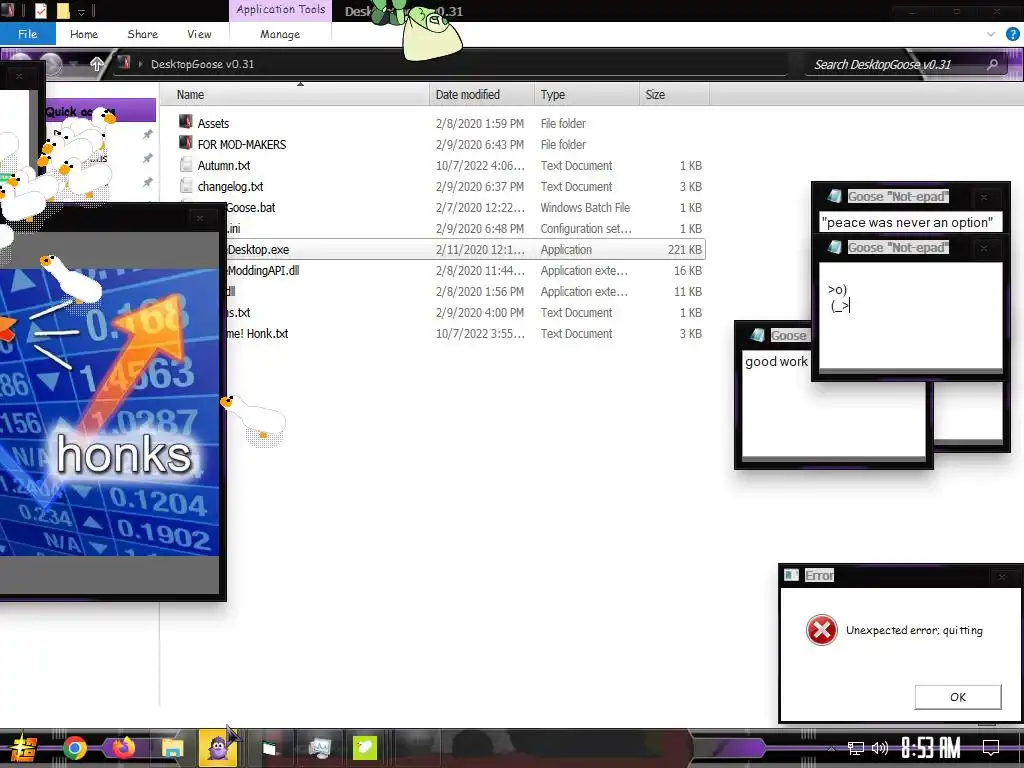The width and height of the screenshot is (1024, 768).
Task: Select the Autumn.txt file icon
Action: [186, 165]
